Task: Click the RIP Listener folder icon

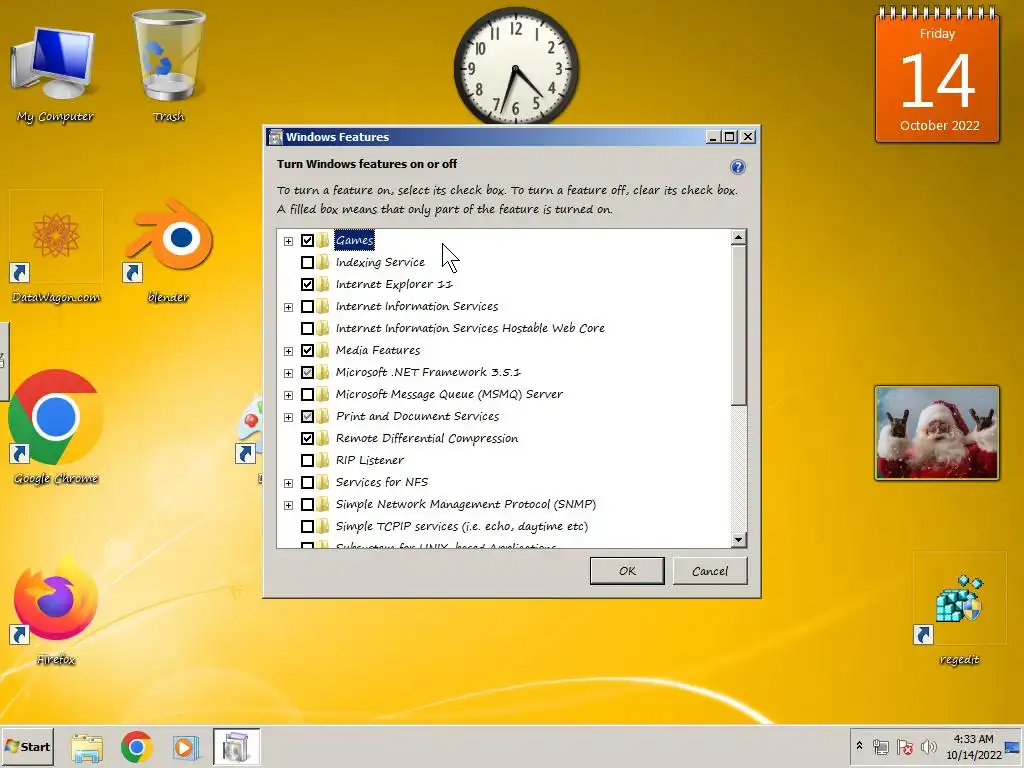Action: click(323, 460)
